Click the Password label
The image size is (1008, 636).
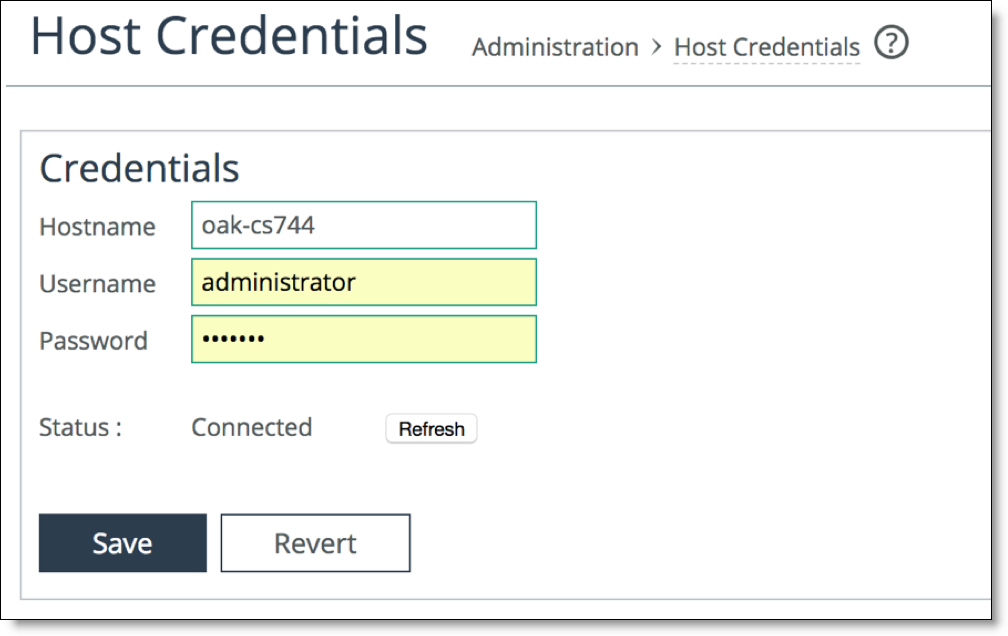tap(94, 341)
